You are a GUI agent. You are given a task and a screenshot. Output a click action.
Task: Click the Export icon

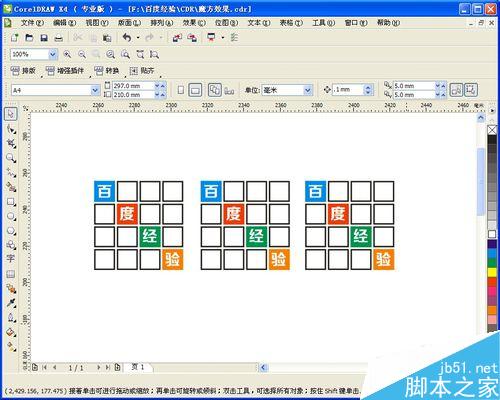tap(192, 38)
